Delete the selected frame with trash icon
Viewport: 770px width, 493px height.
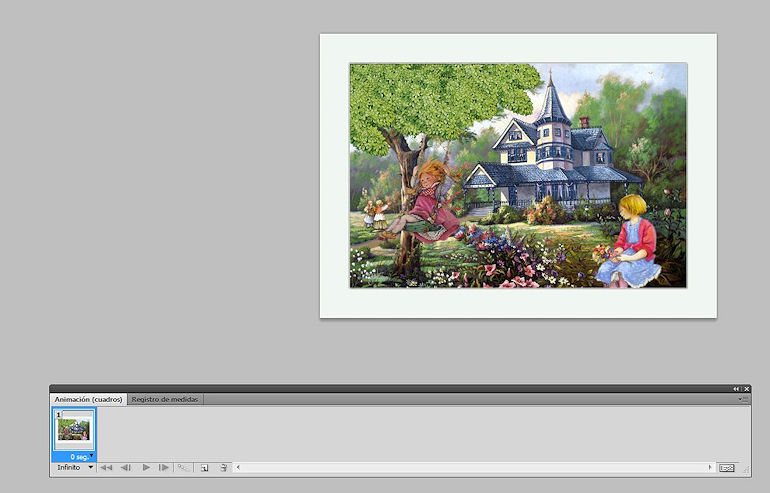pyautogui.click(x=224, y=467)
